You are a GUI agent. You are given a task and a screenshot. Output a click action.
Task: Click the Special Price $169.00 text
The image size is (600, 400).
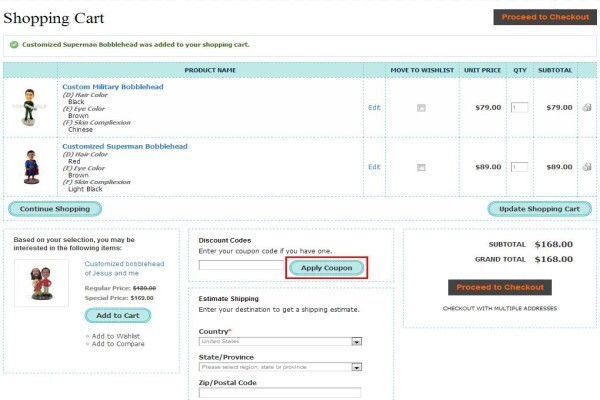[119, 298]
